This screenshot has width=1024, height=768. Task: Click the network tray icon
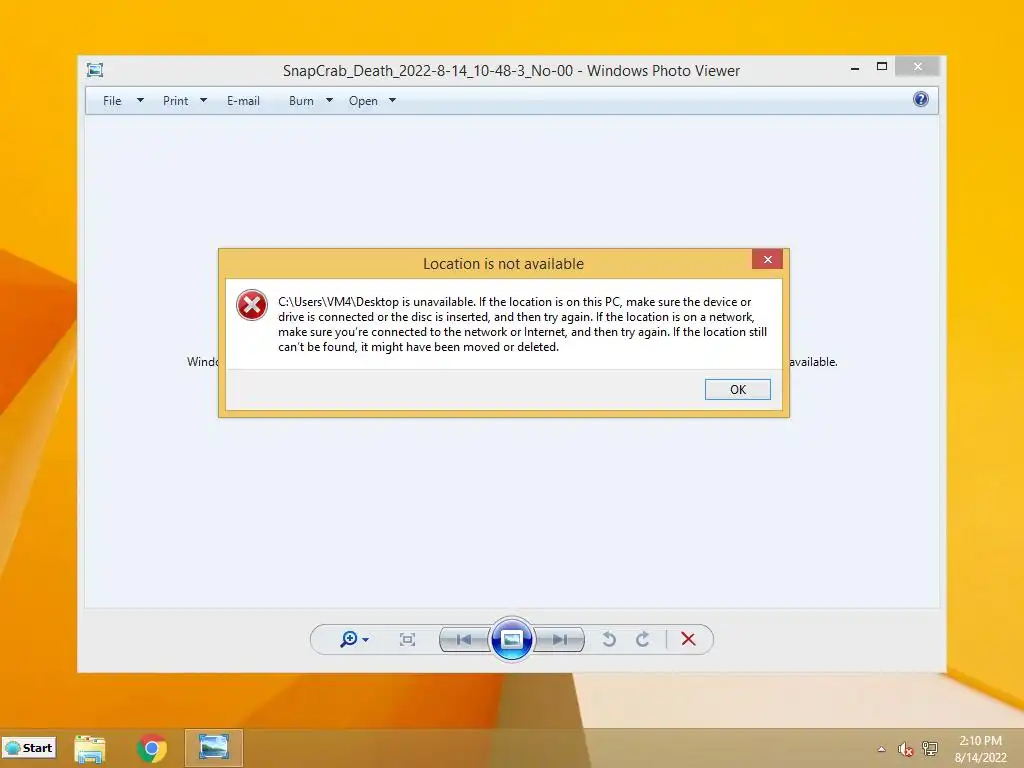coord(930,748)
